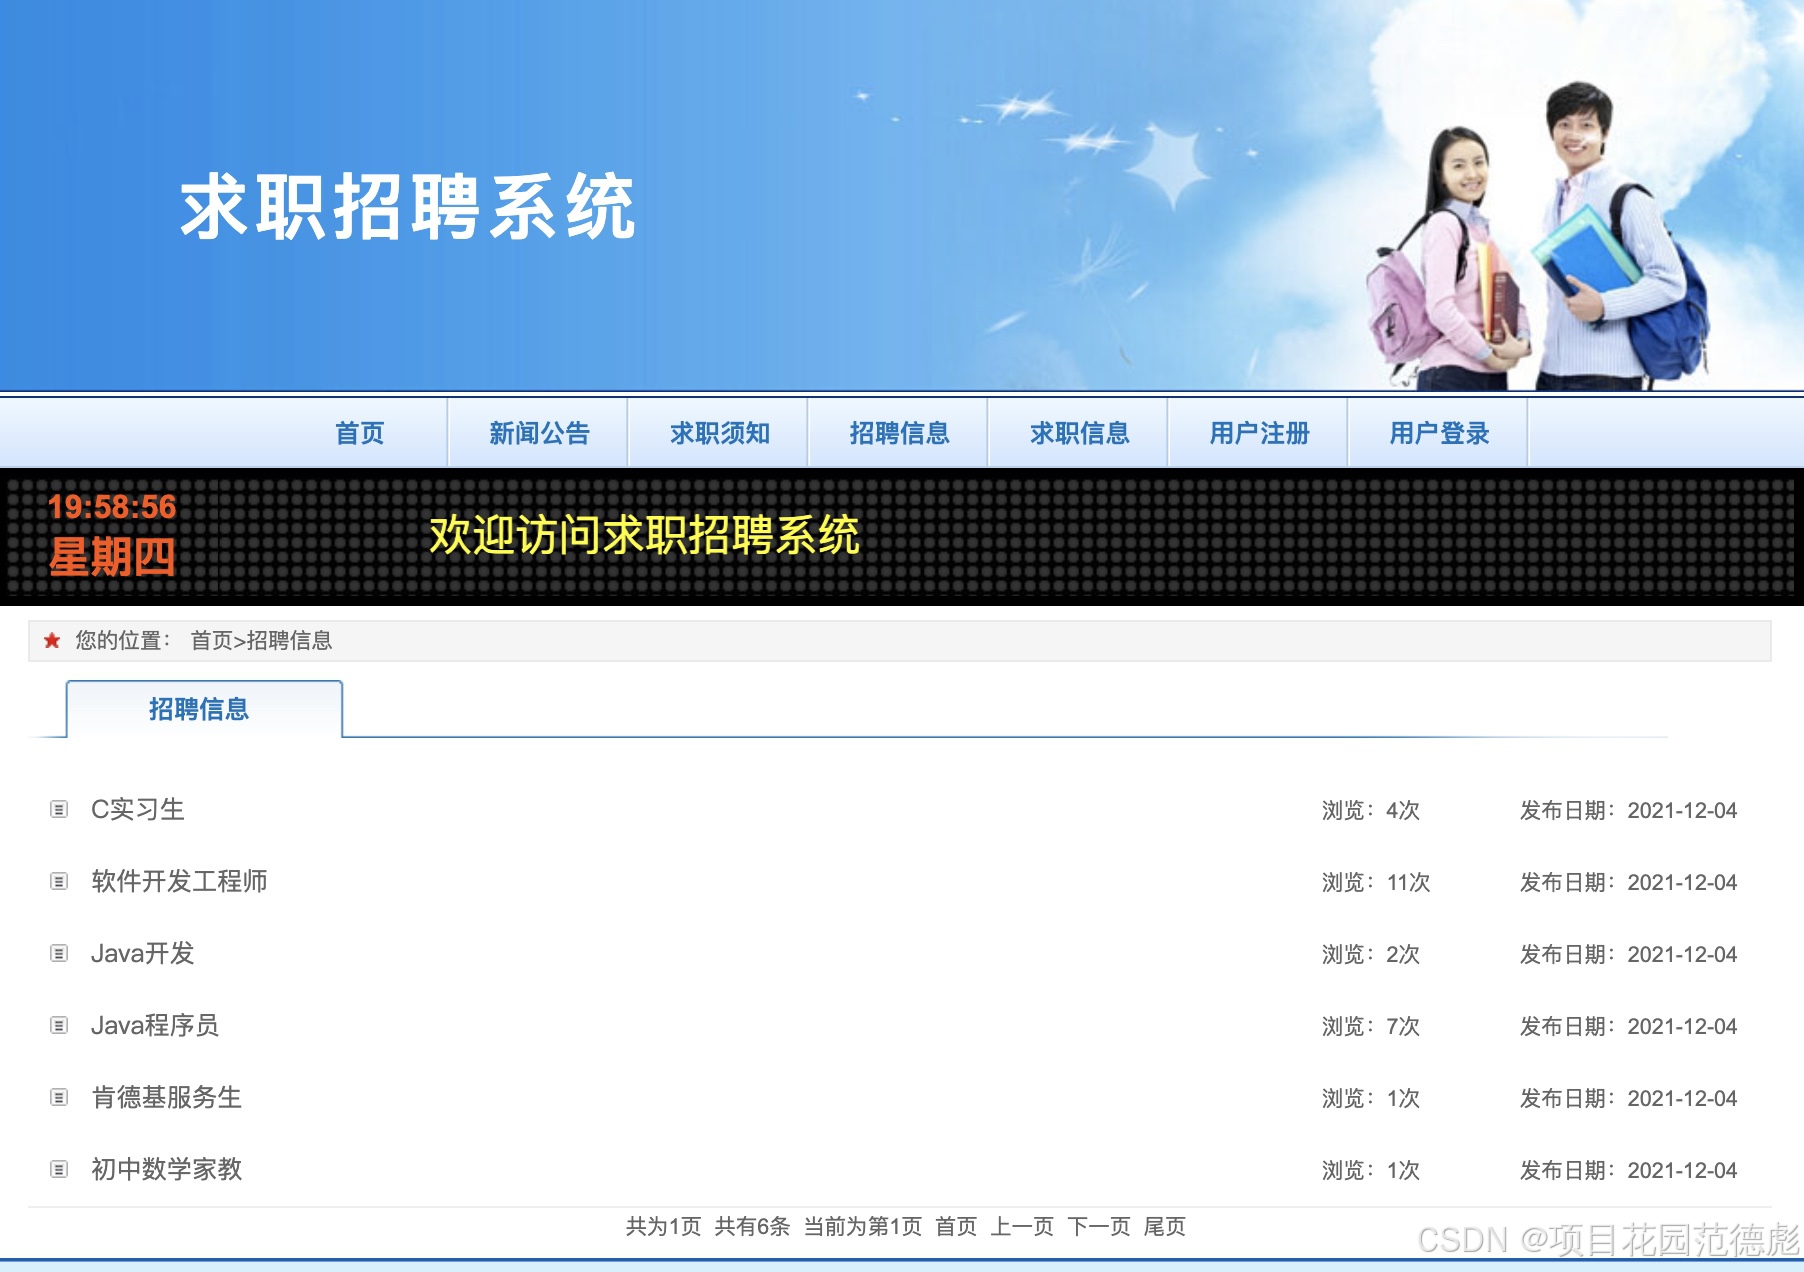Open the 用户注册 page

[x=1259, y=433]
